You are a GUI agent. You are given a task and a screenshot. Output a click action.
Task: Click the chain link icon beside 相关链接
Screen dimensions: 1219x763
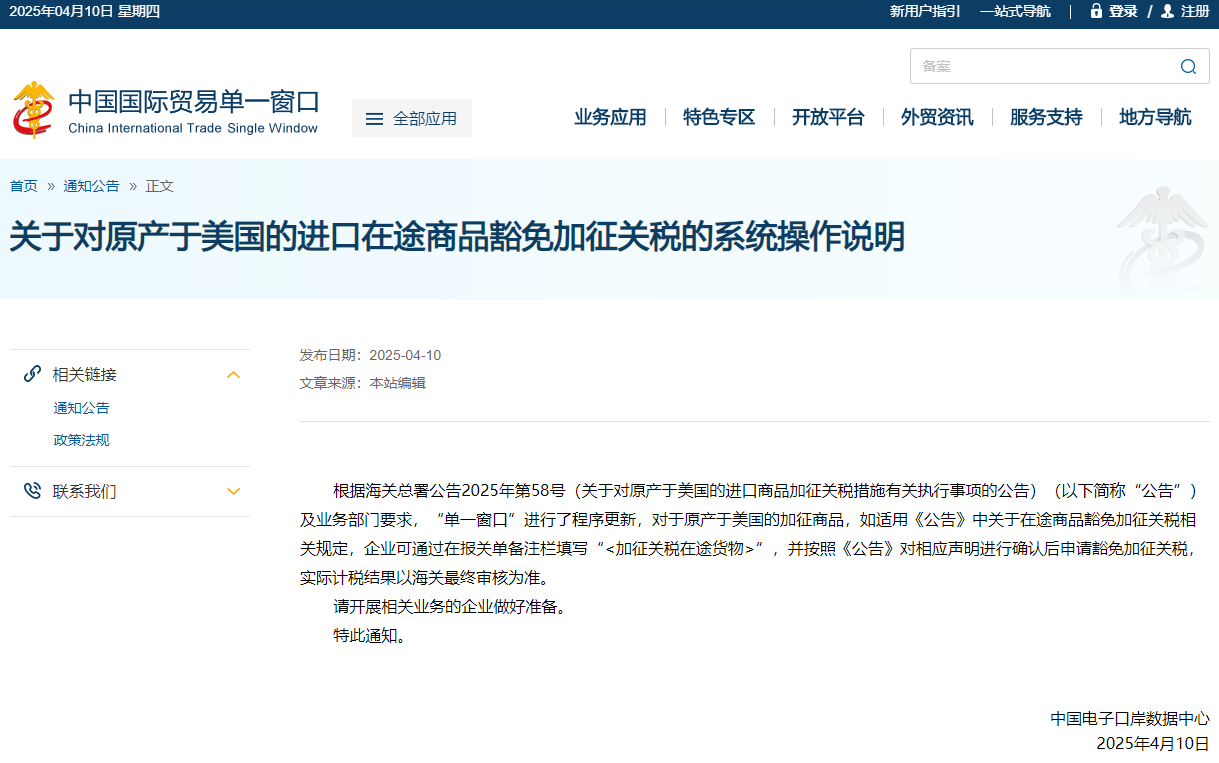(x=32, y=375)
